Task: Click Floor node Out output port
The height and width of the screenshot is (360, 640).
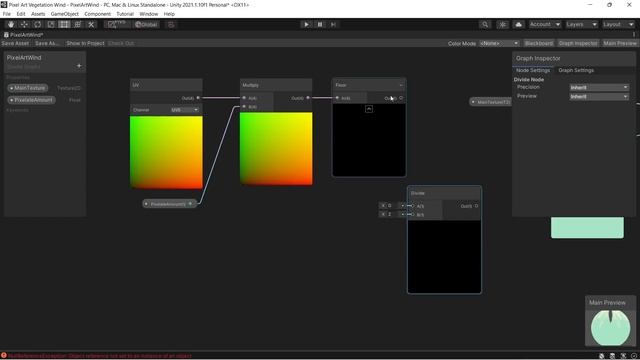Action: [401, 98]
